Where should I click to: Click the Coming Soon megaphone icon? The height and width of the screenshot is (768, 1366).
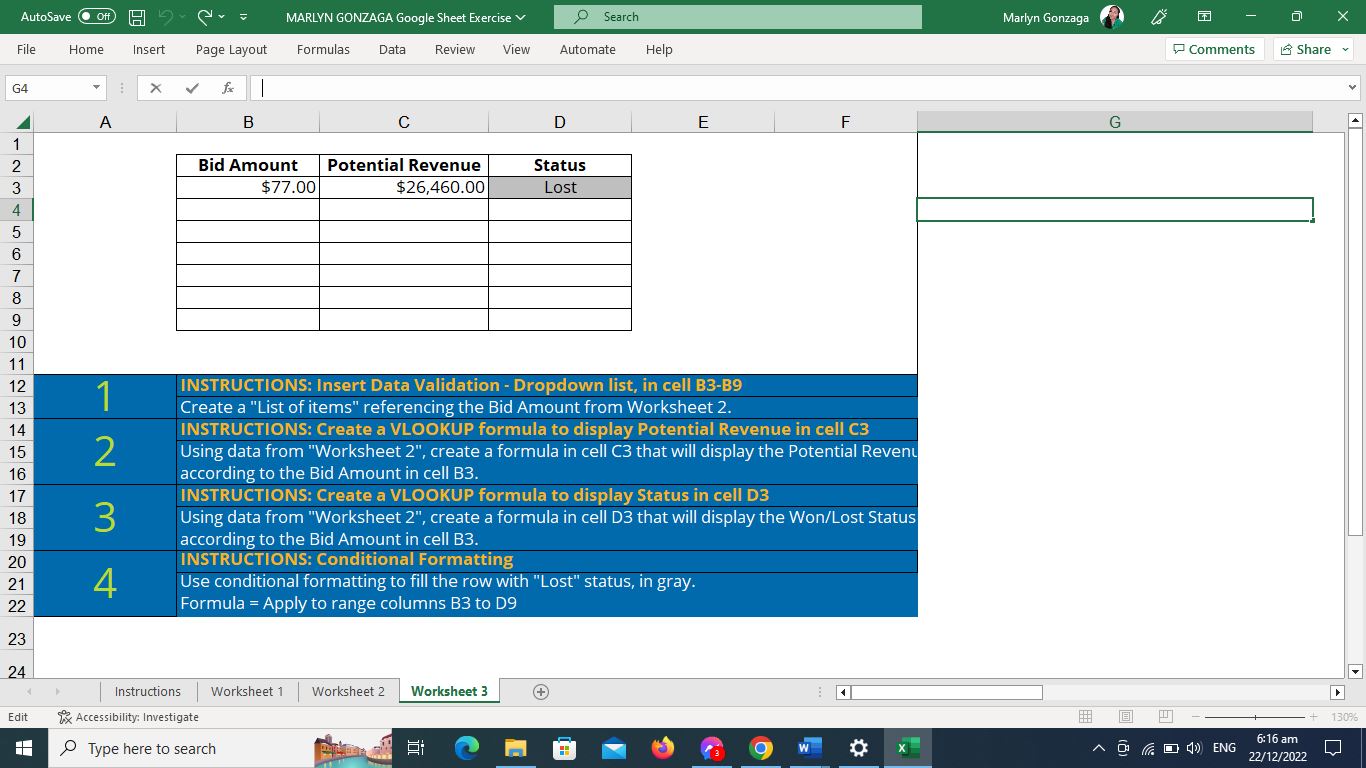click(1159, 17)
